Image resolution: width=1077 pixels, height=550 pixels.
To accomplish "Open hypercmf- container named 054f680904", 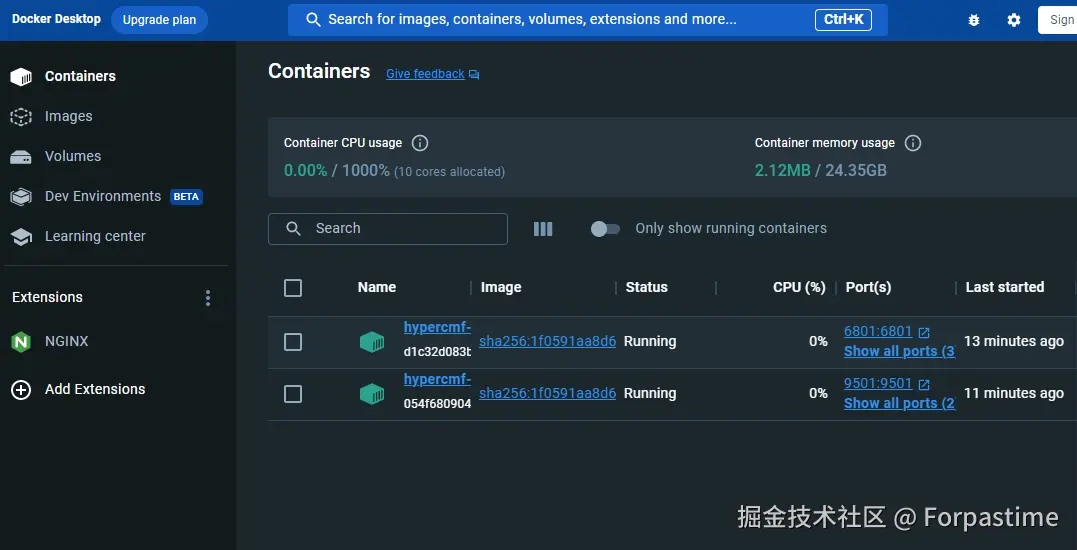I will 437,380.
